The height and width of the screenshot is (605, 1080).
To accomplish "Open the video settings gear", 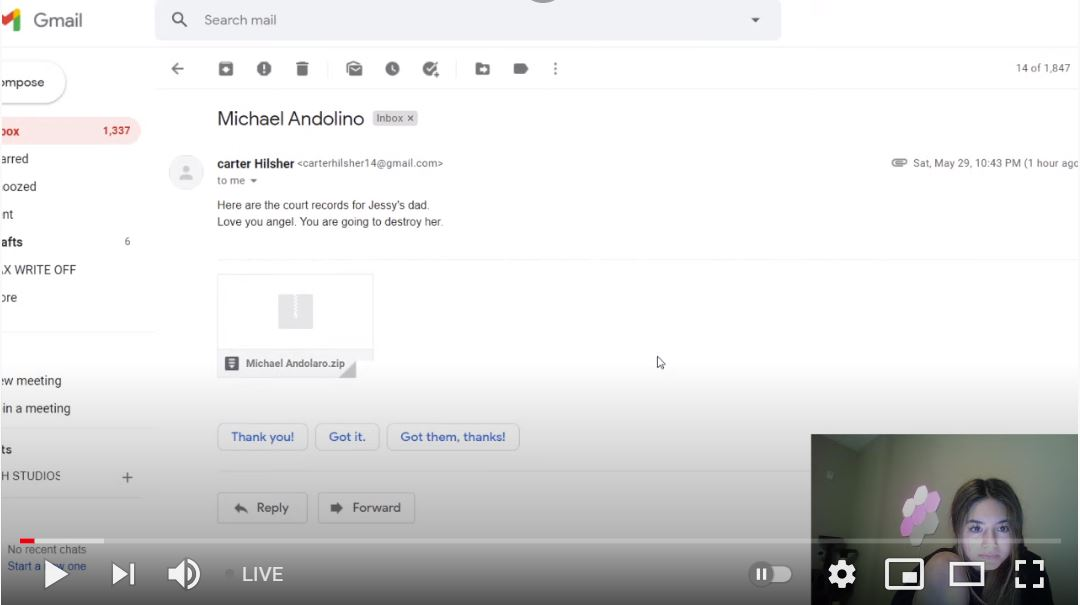I will pyautogui.click(x=842, y=574).
